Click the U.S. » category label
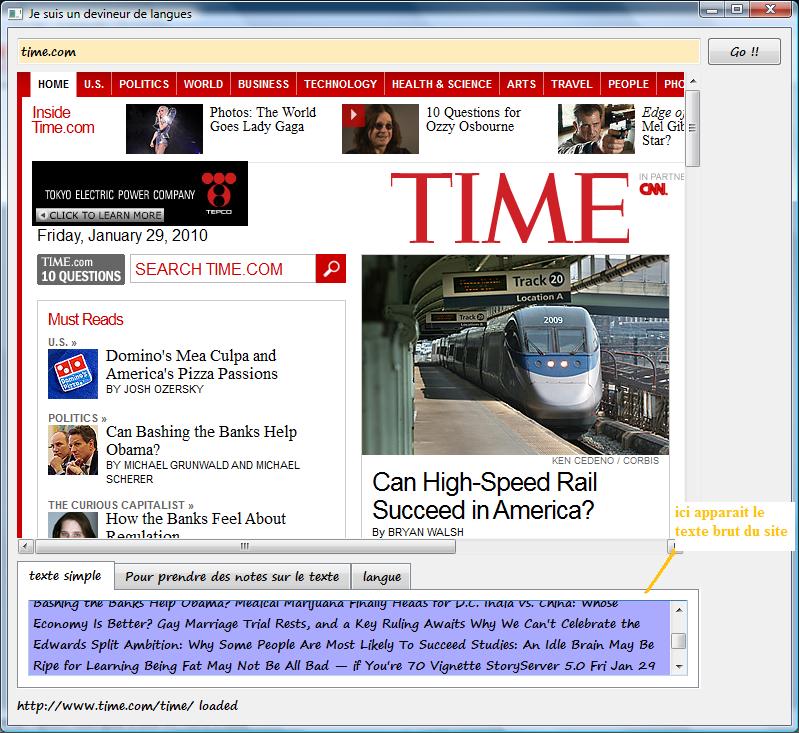This screenshot has width=799, height=733. [62, 342]
